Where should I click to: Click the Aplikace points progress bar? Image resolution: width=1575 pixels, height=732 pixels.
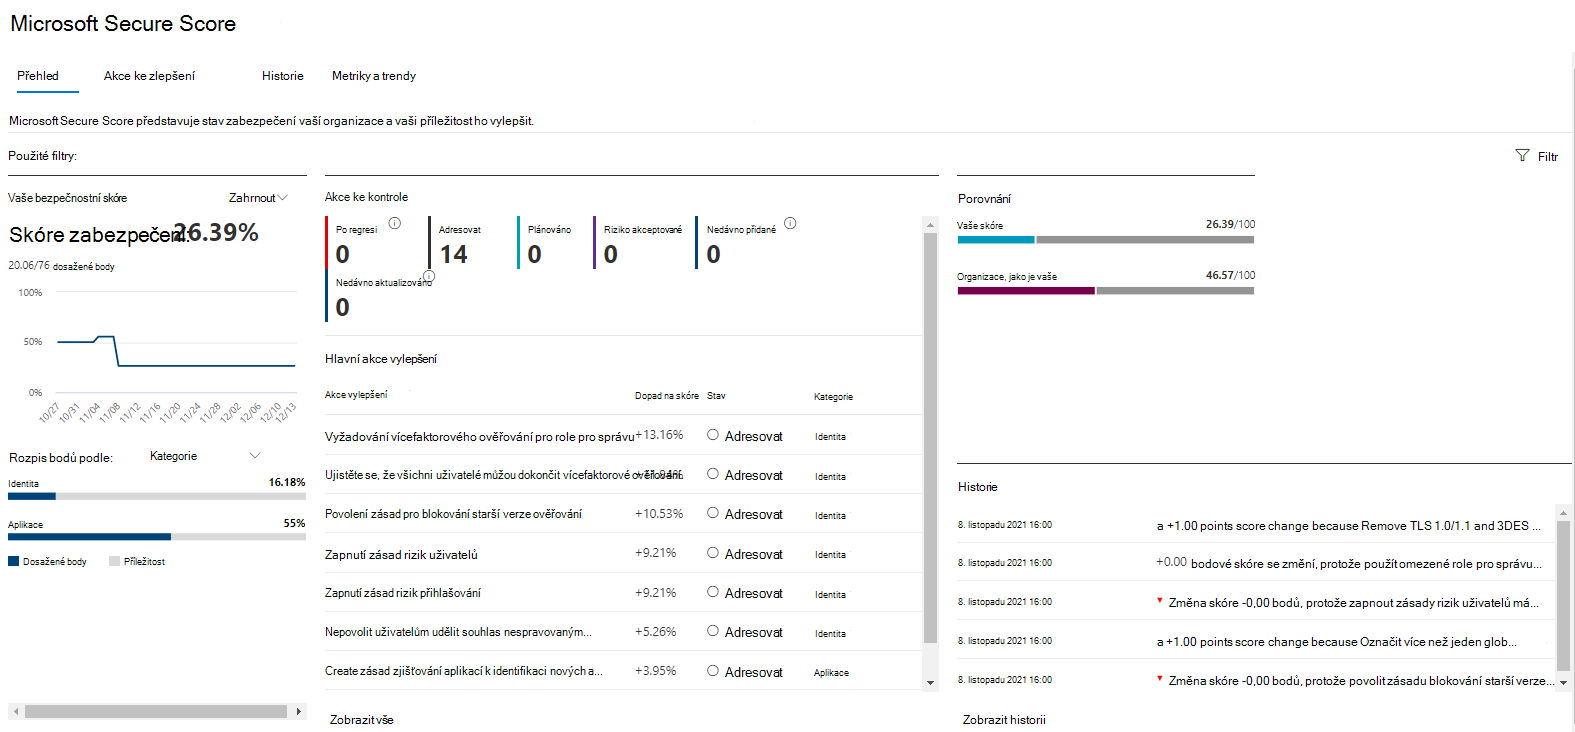pyautogui.click(x=157, y=537)
